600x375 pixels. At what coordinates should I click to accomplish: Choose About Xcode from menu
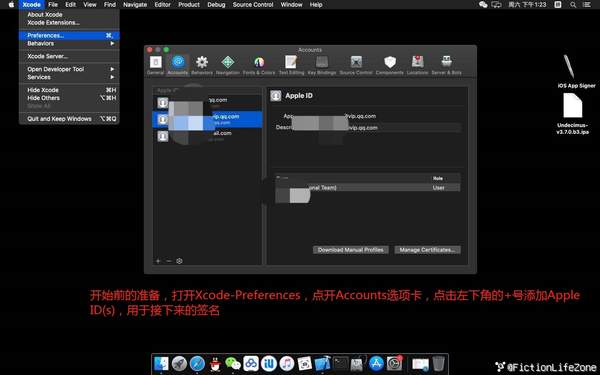69,15
